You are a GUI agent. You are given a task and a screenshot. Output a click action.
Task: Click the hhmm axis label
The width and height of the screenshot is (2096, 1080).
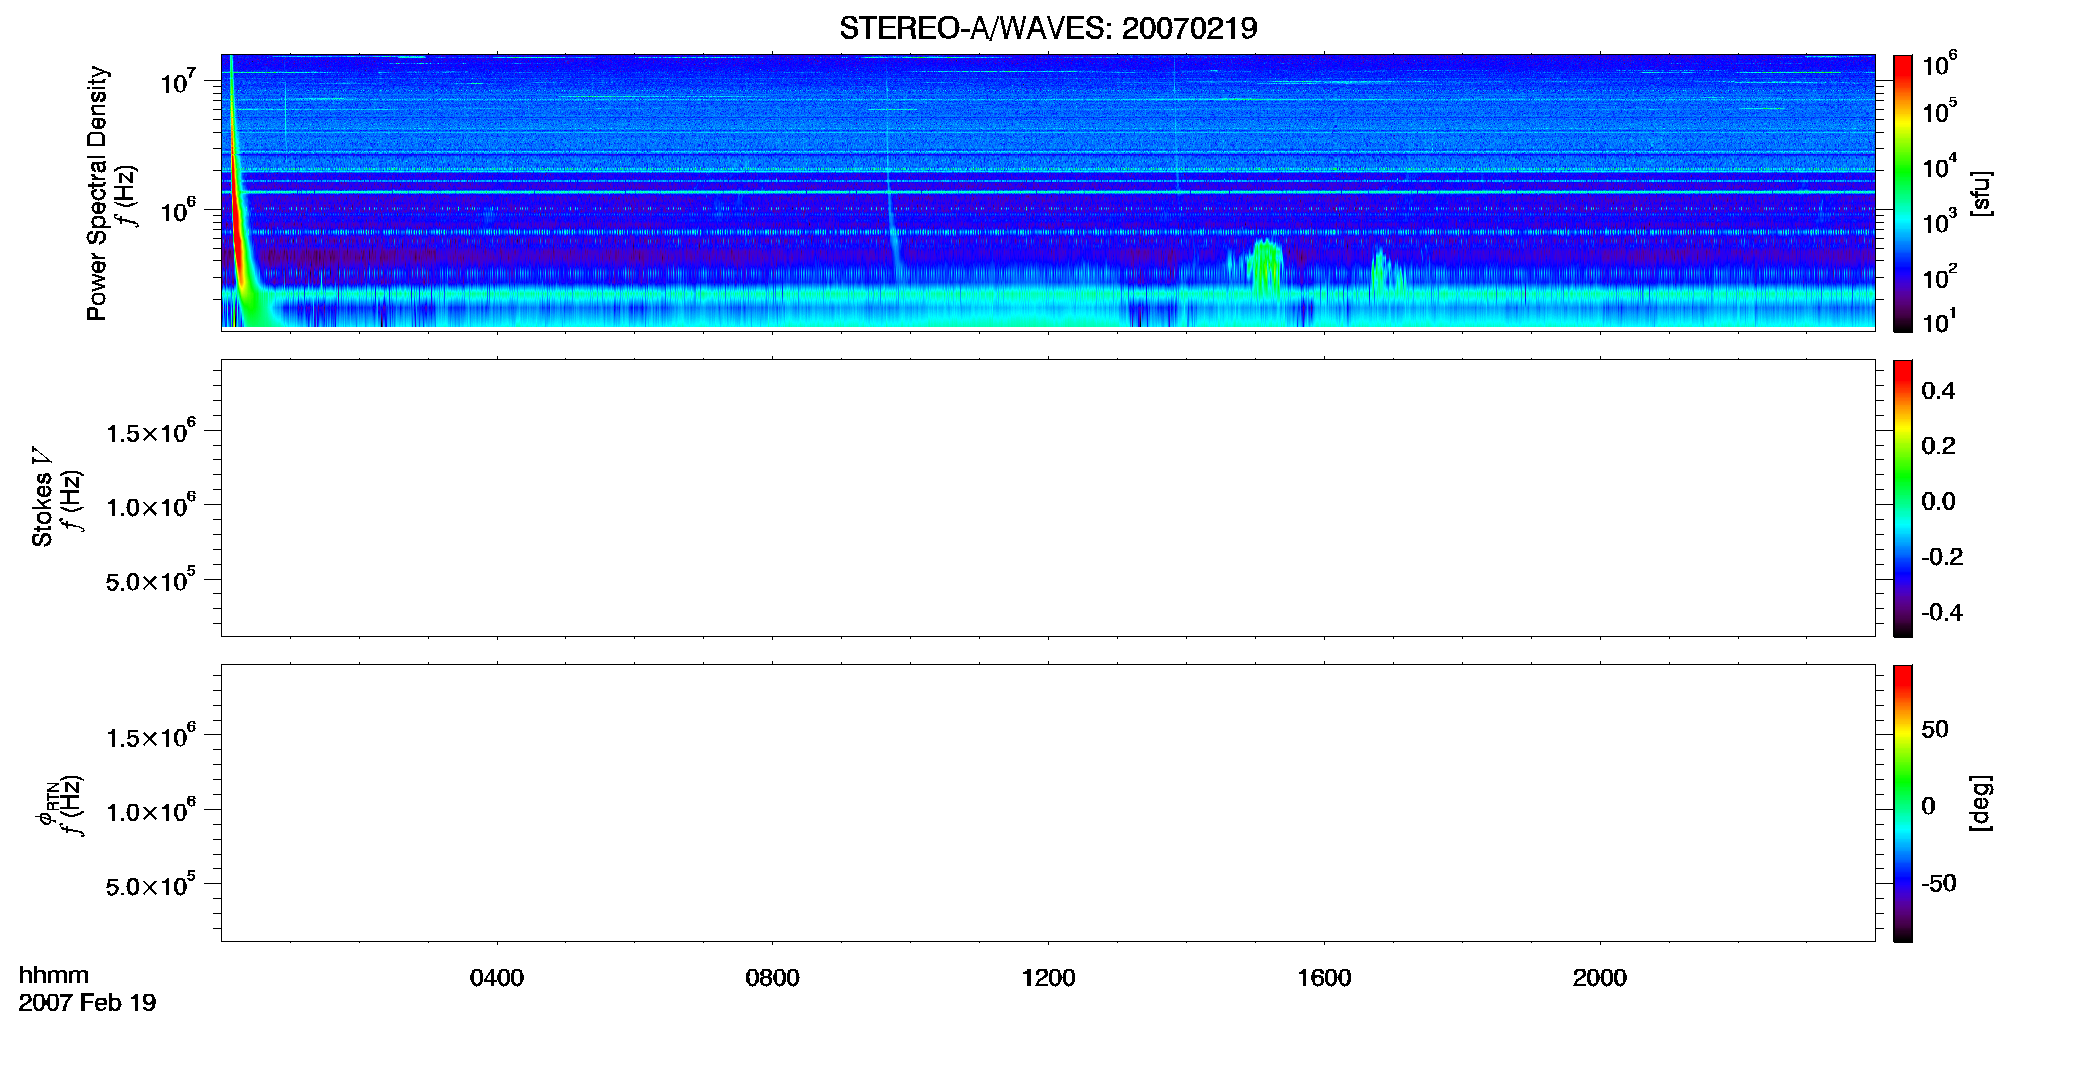point(54,975)
